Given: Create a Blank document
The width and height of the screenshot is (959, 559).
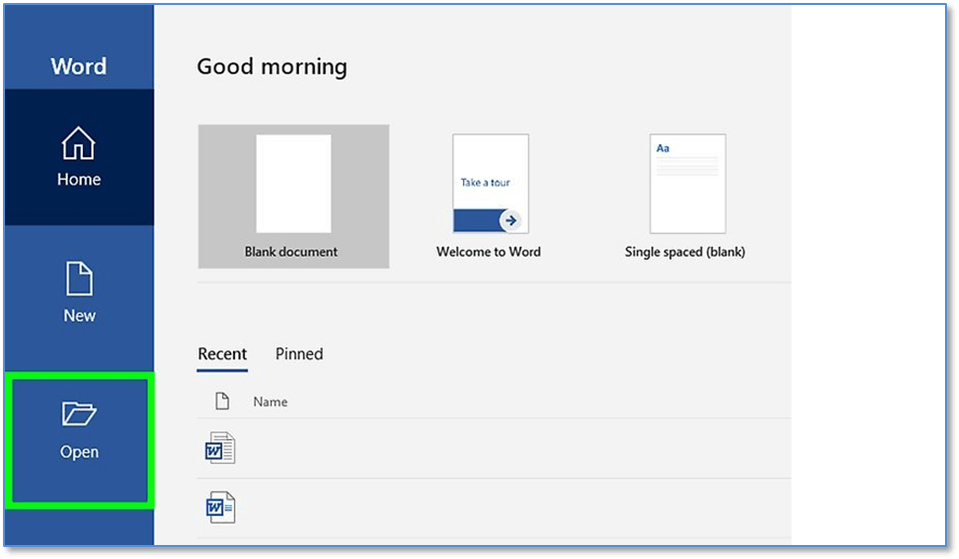Looking at the screenshot, I should coord(294,196).
